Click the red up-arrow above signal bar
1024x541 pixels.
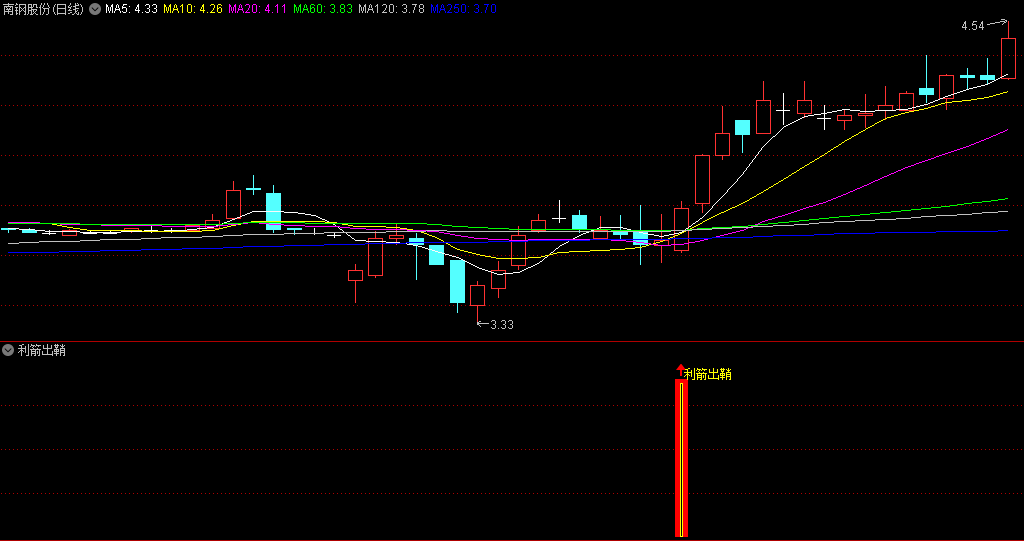(681, 370)
